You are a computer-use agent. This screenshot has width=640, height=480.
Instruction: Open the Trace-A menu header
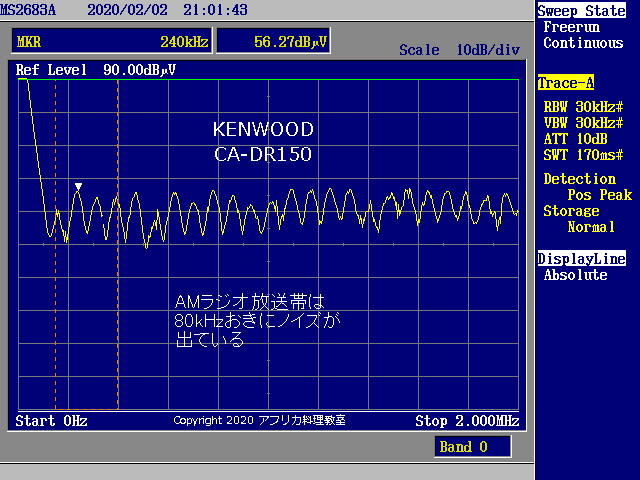pos(565,83)
